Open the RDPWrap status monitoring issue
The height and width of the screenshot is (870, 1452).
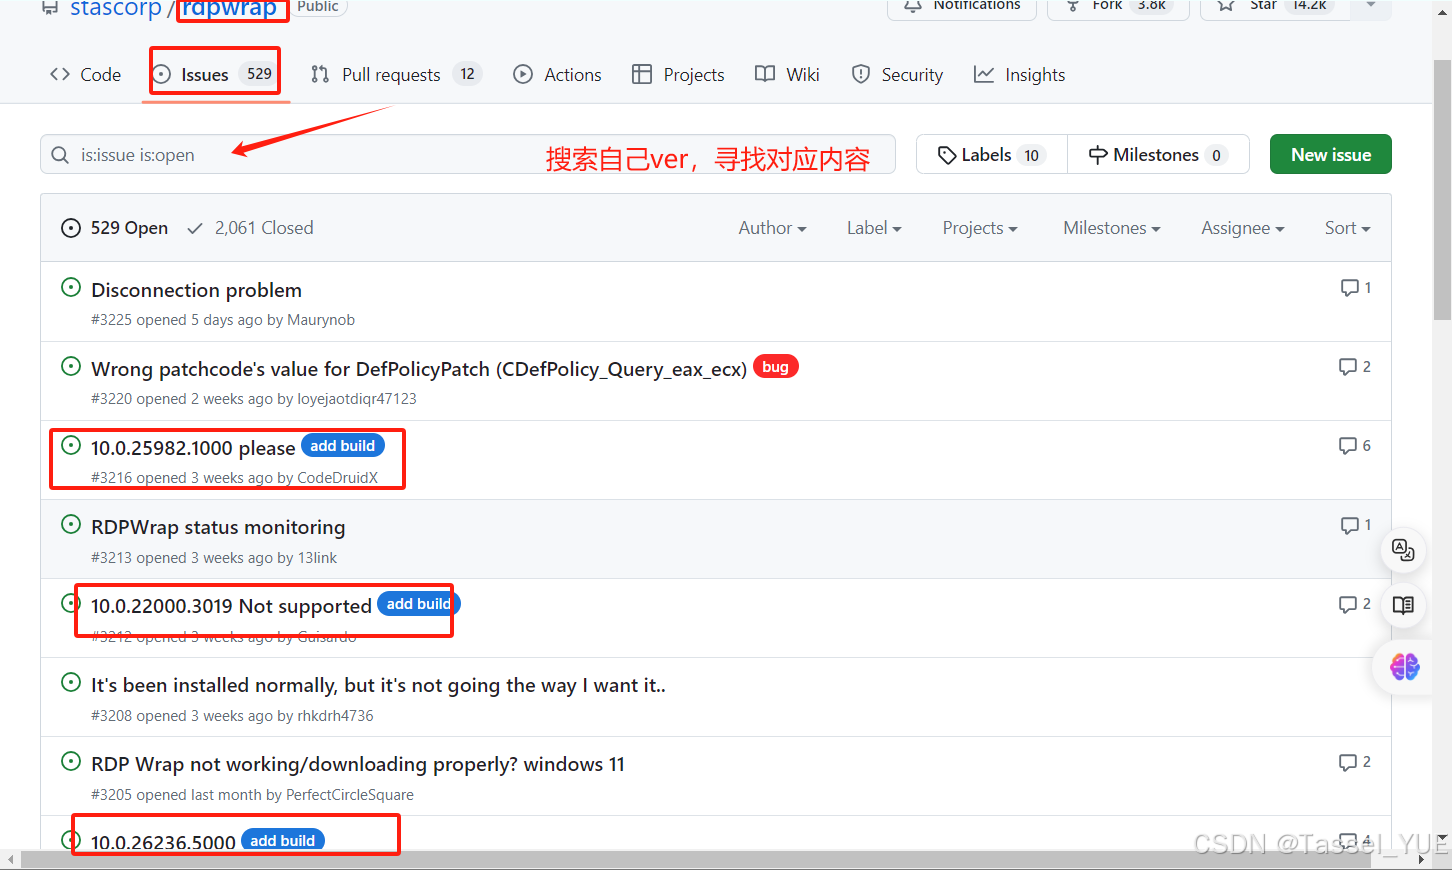click(x=218, y=527)
